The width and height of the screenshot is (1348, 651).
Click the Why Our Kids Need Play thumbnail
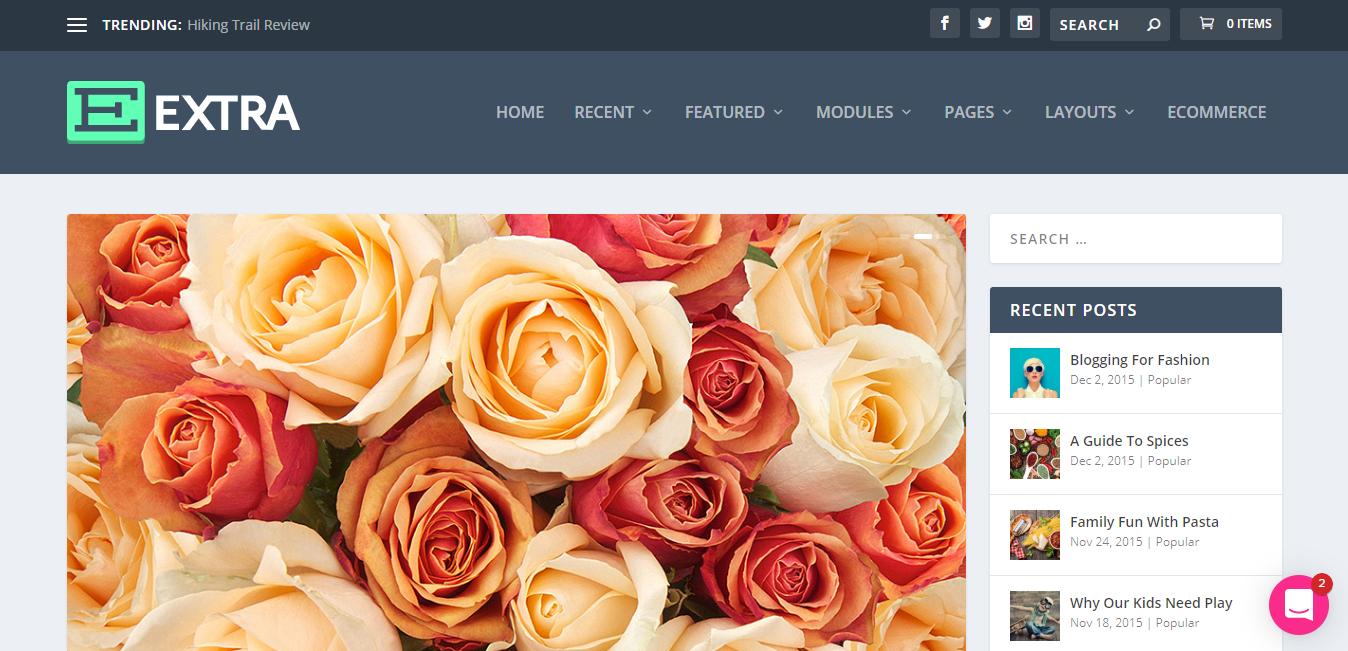click(x=1035, y=616)
